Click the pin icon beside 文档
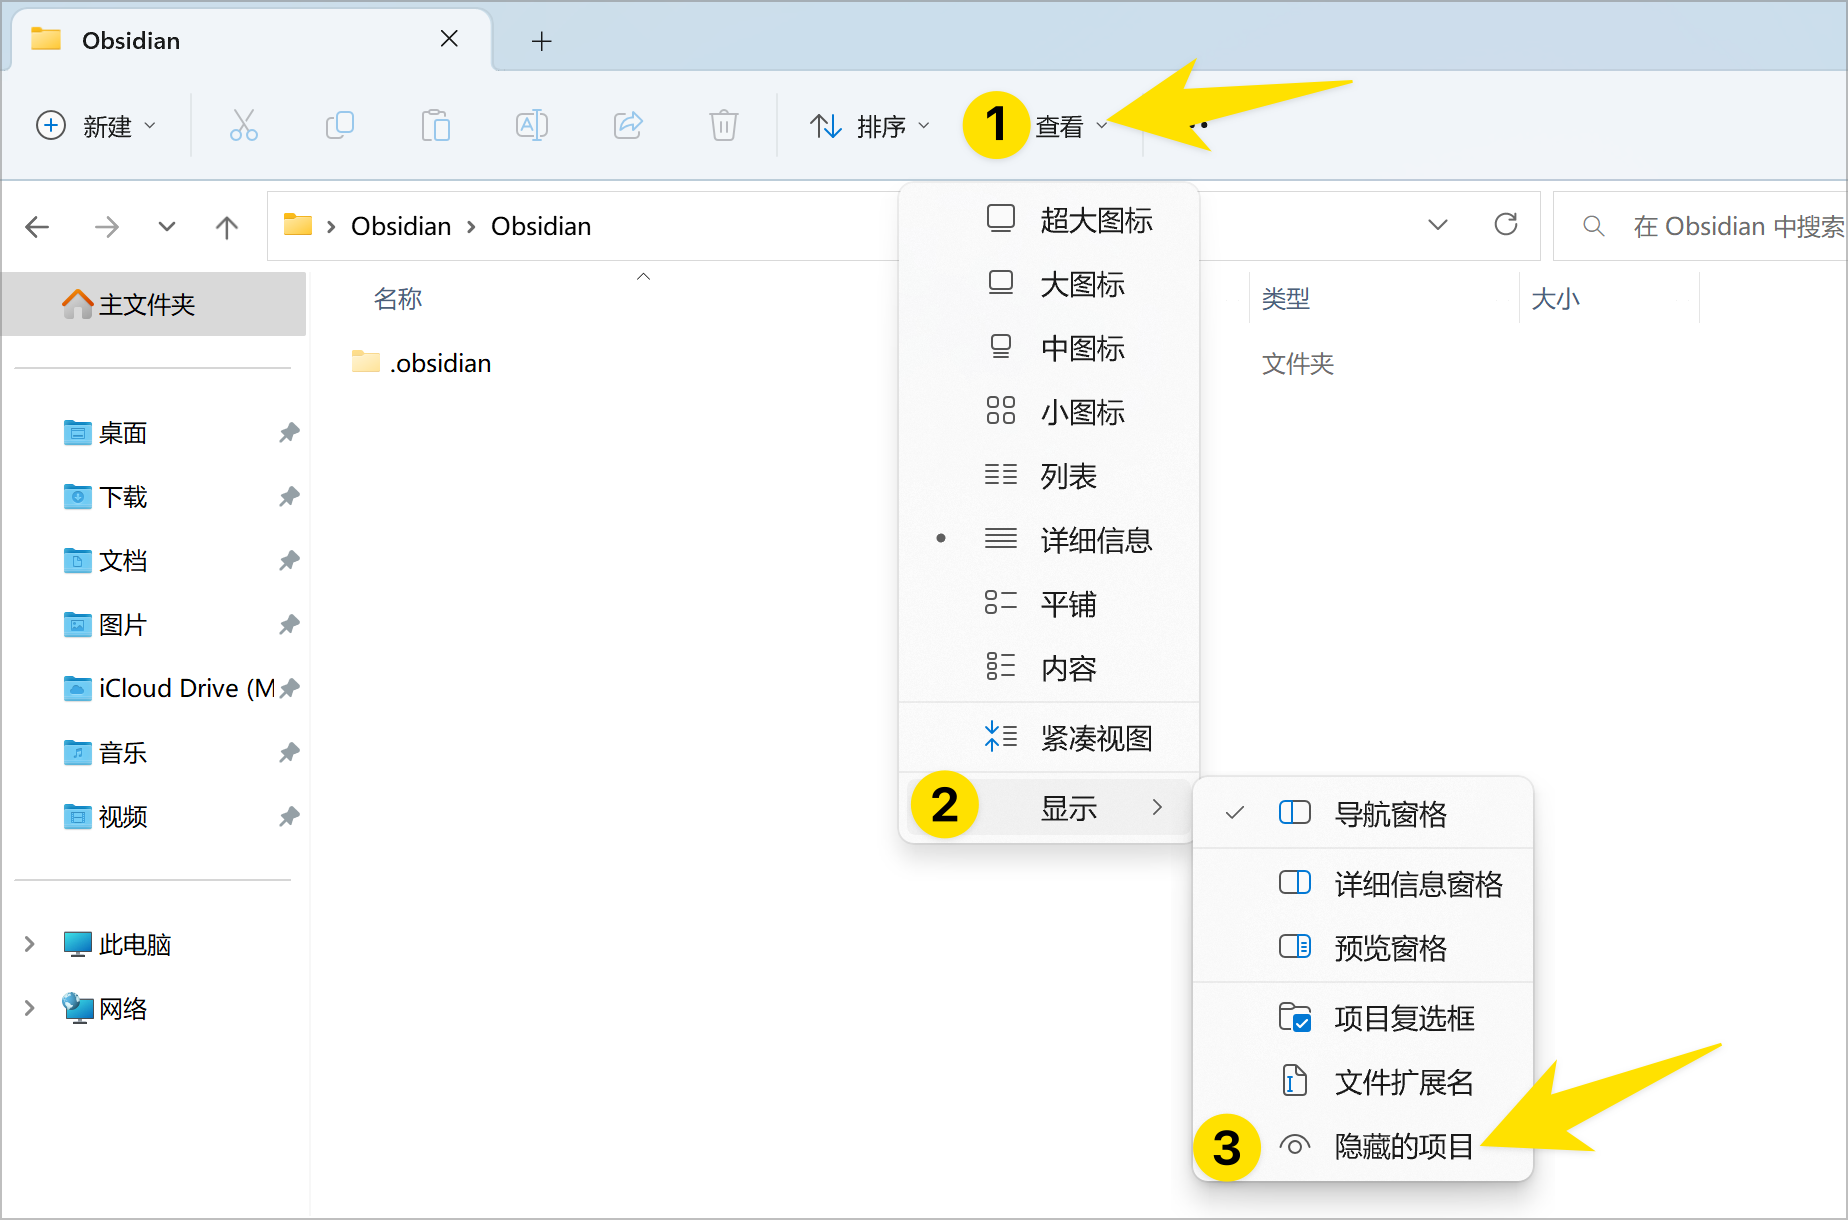1848x1220 pixels. pos(289,561)
